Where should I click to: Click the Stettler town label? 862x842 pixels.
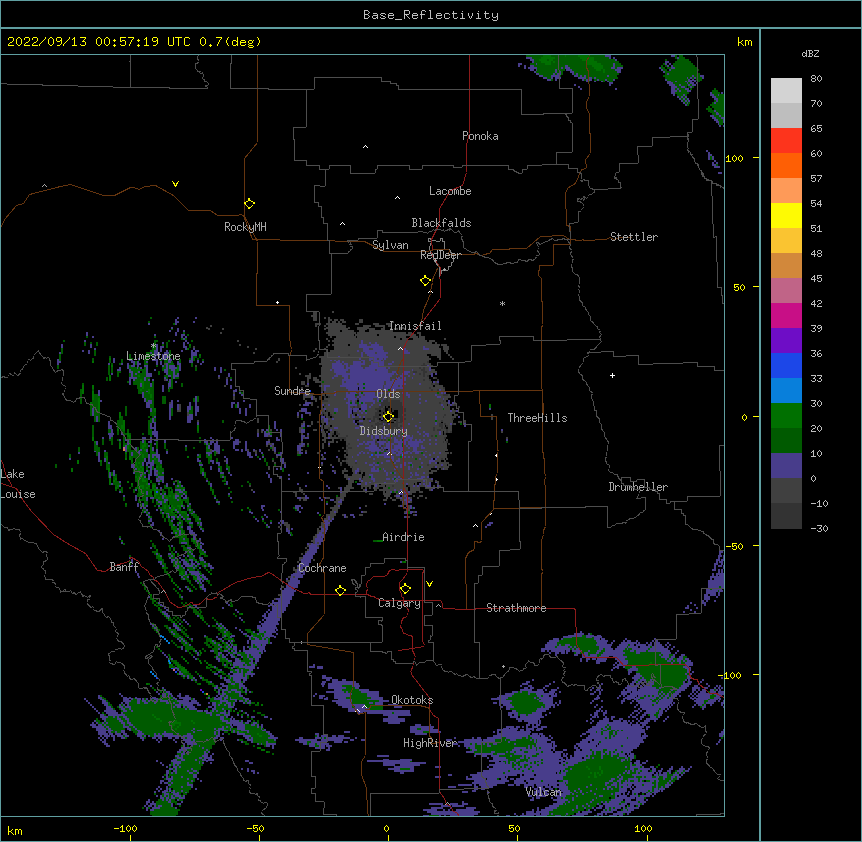click(x=634, y=237)
